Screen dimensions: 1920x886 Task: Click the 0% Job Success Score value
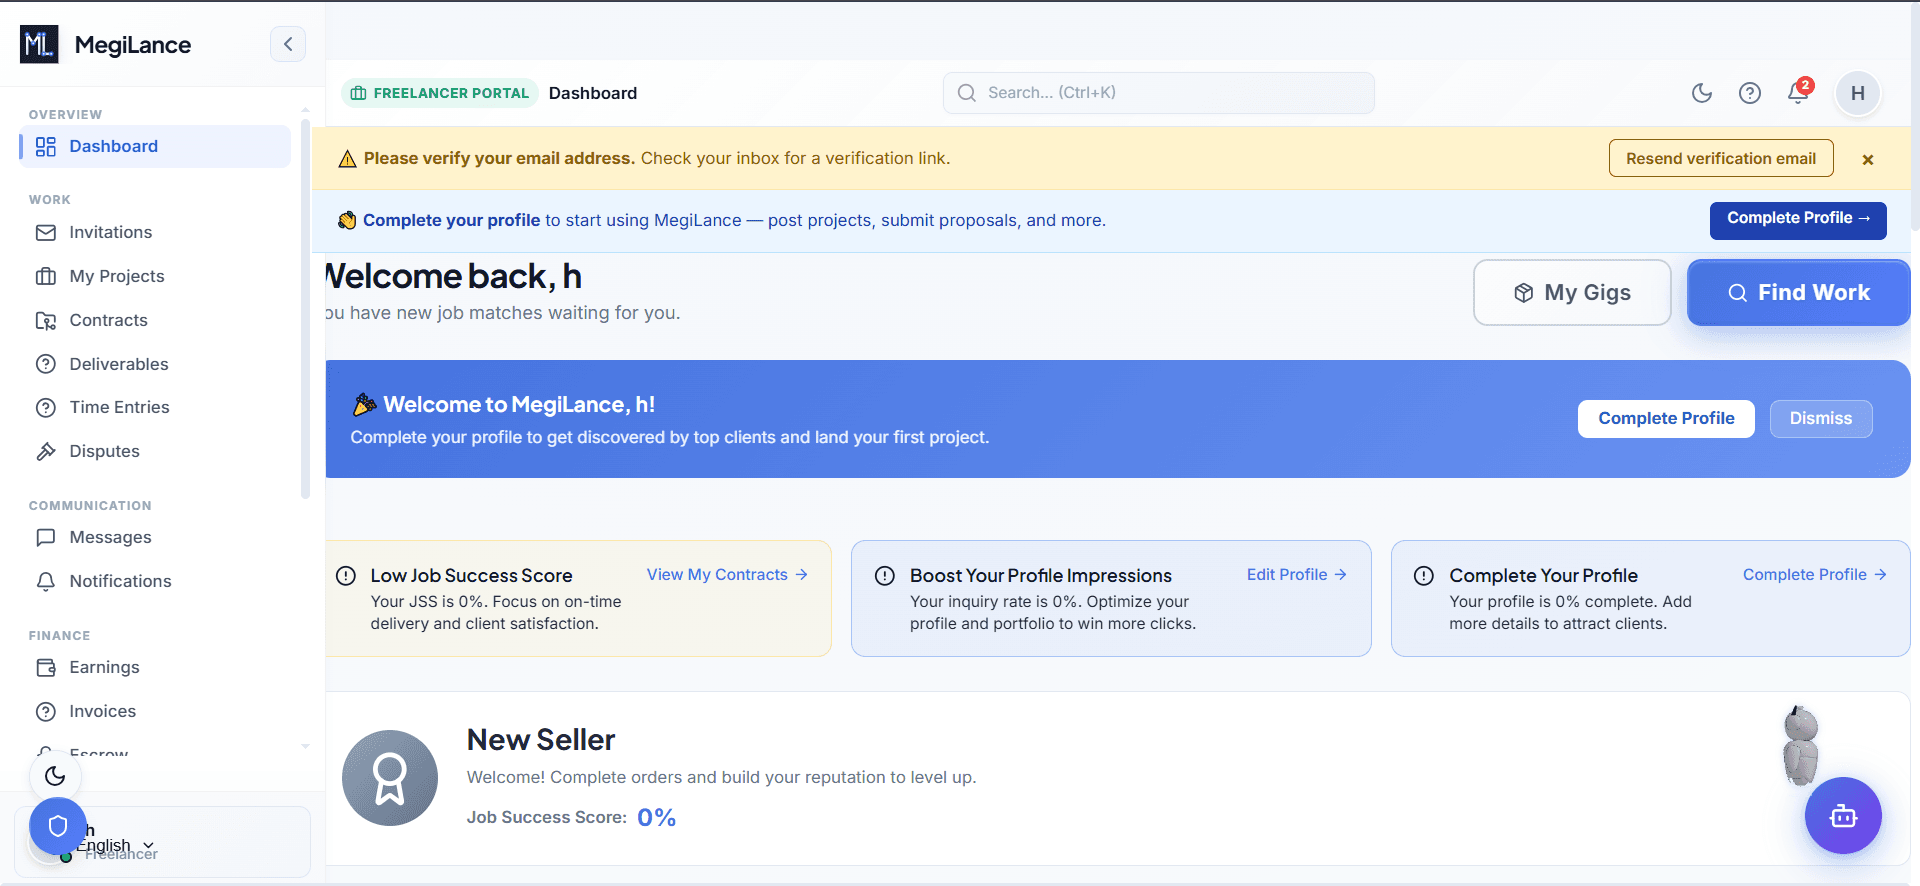tap(656, 817)
